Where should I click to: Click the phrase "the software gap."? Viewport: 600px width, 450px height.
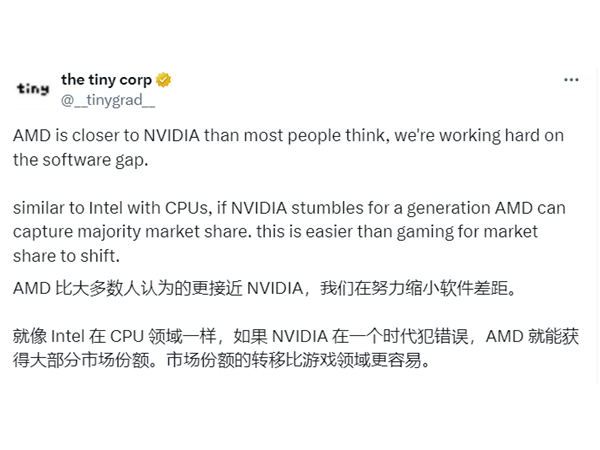(81, 160)
